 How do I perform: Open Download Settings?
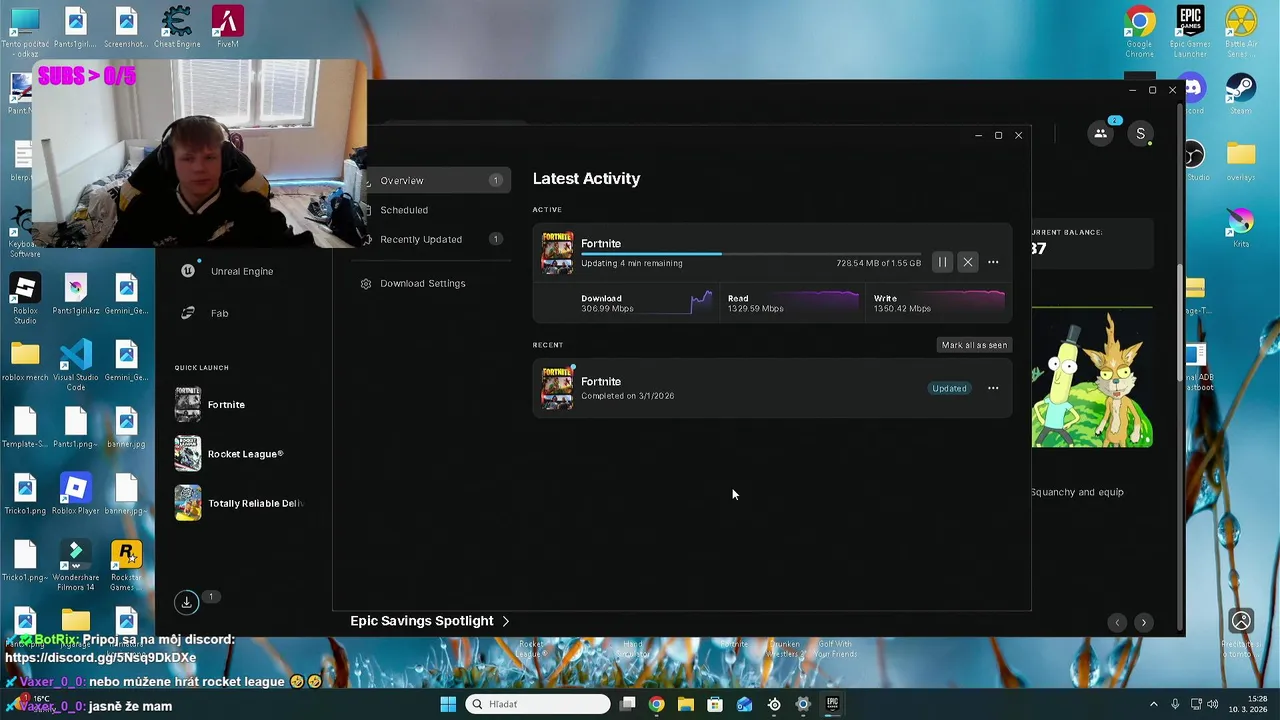click(x=422, y=283)
